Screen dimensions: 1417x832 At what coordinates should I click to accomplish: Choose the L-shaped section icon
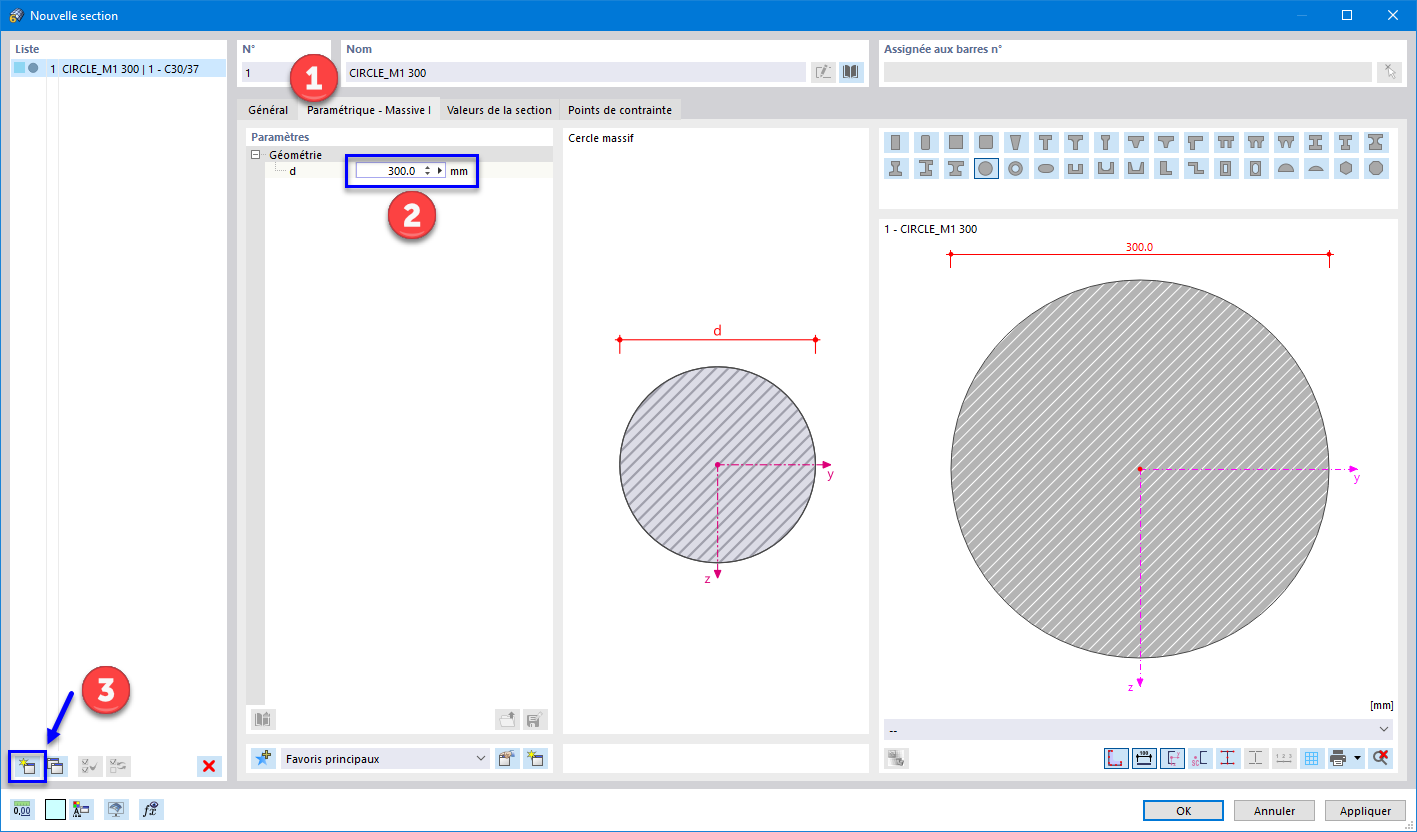(1166, 168)
